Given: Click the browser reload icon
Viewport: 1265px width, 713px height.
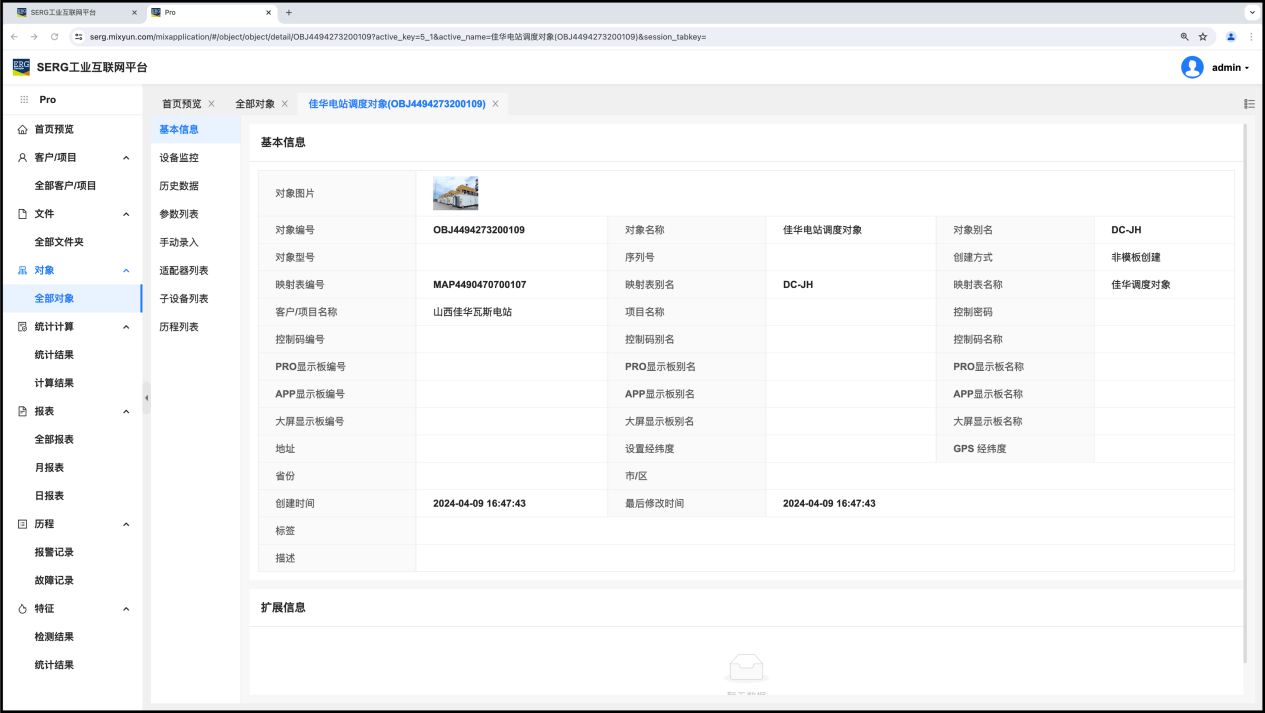Looking at the screenshot, I should 54,37.
